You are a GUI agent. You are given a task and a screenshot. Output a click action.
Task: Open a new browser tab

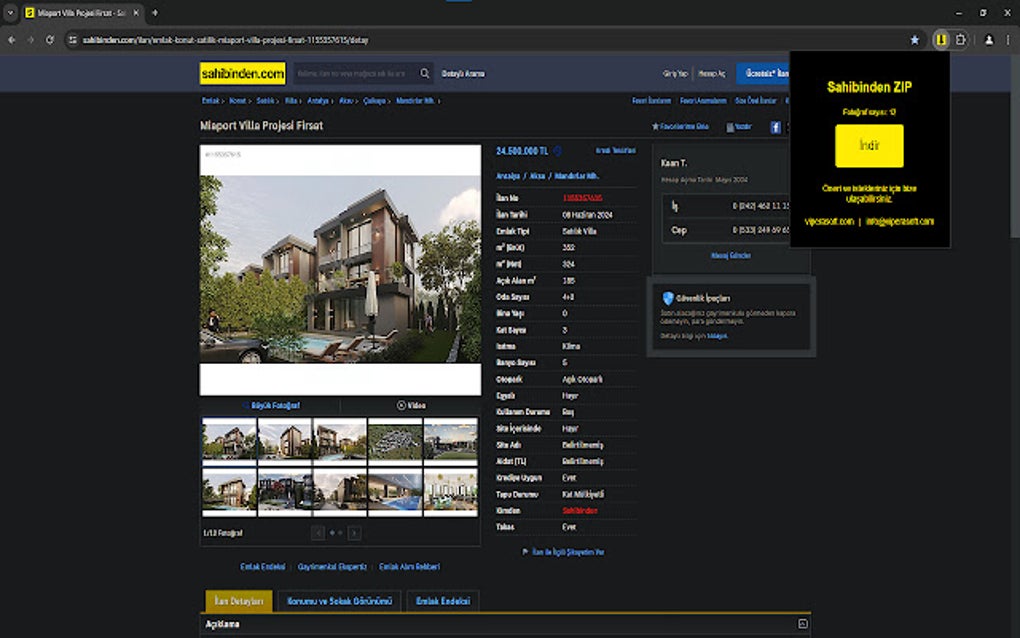[x=155, y=12]
